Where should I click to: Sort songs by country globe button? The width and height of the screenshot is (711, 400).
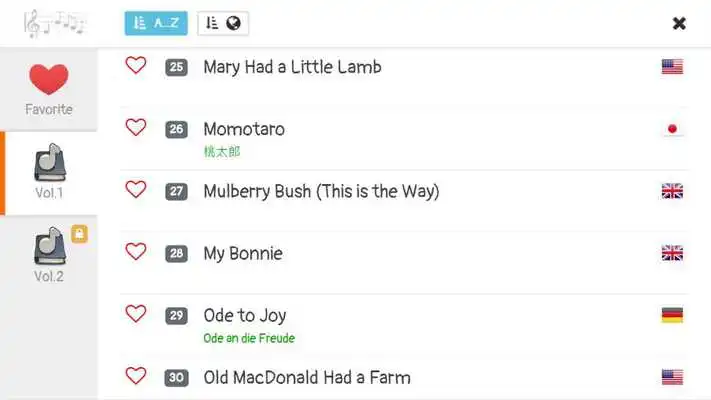pyautogui.click(x=223, y=23)
